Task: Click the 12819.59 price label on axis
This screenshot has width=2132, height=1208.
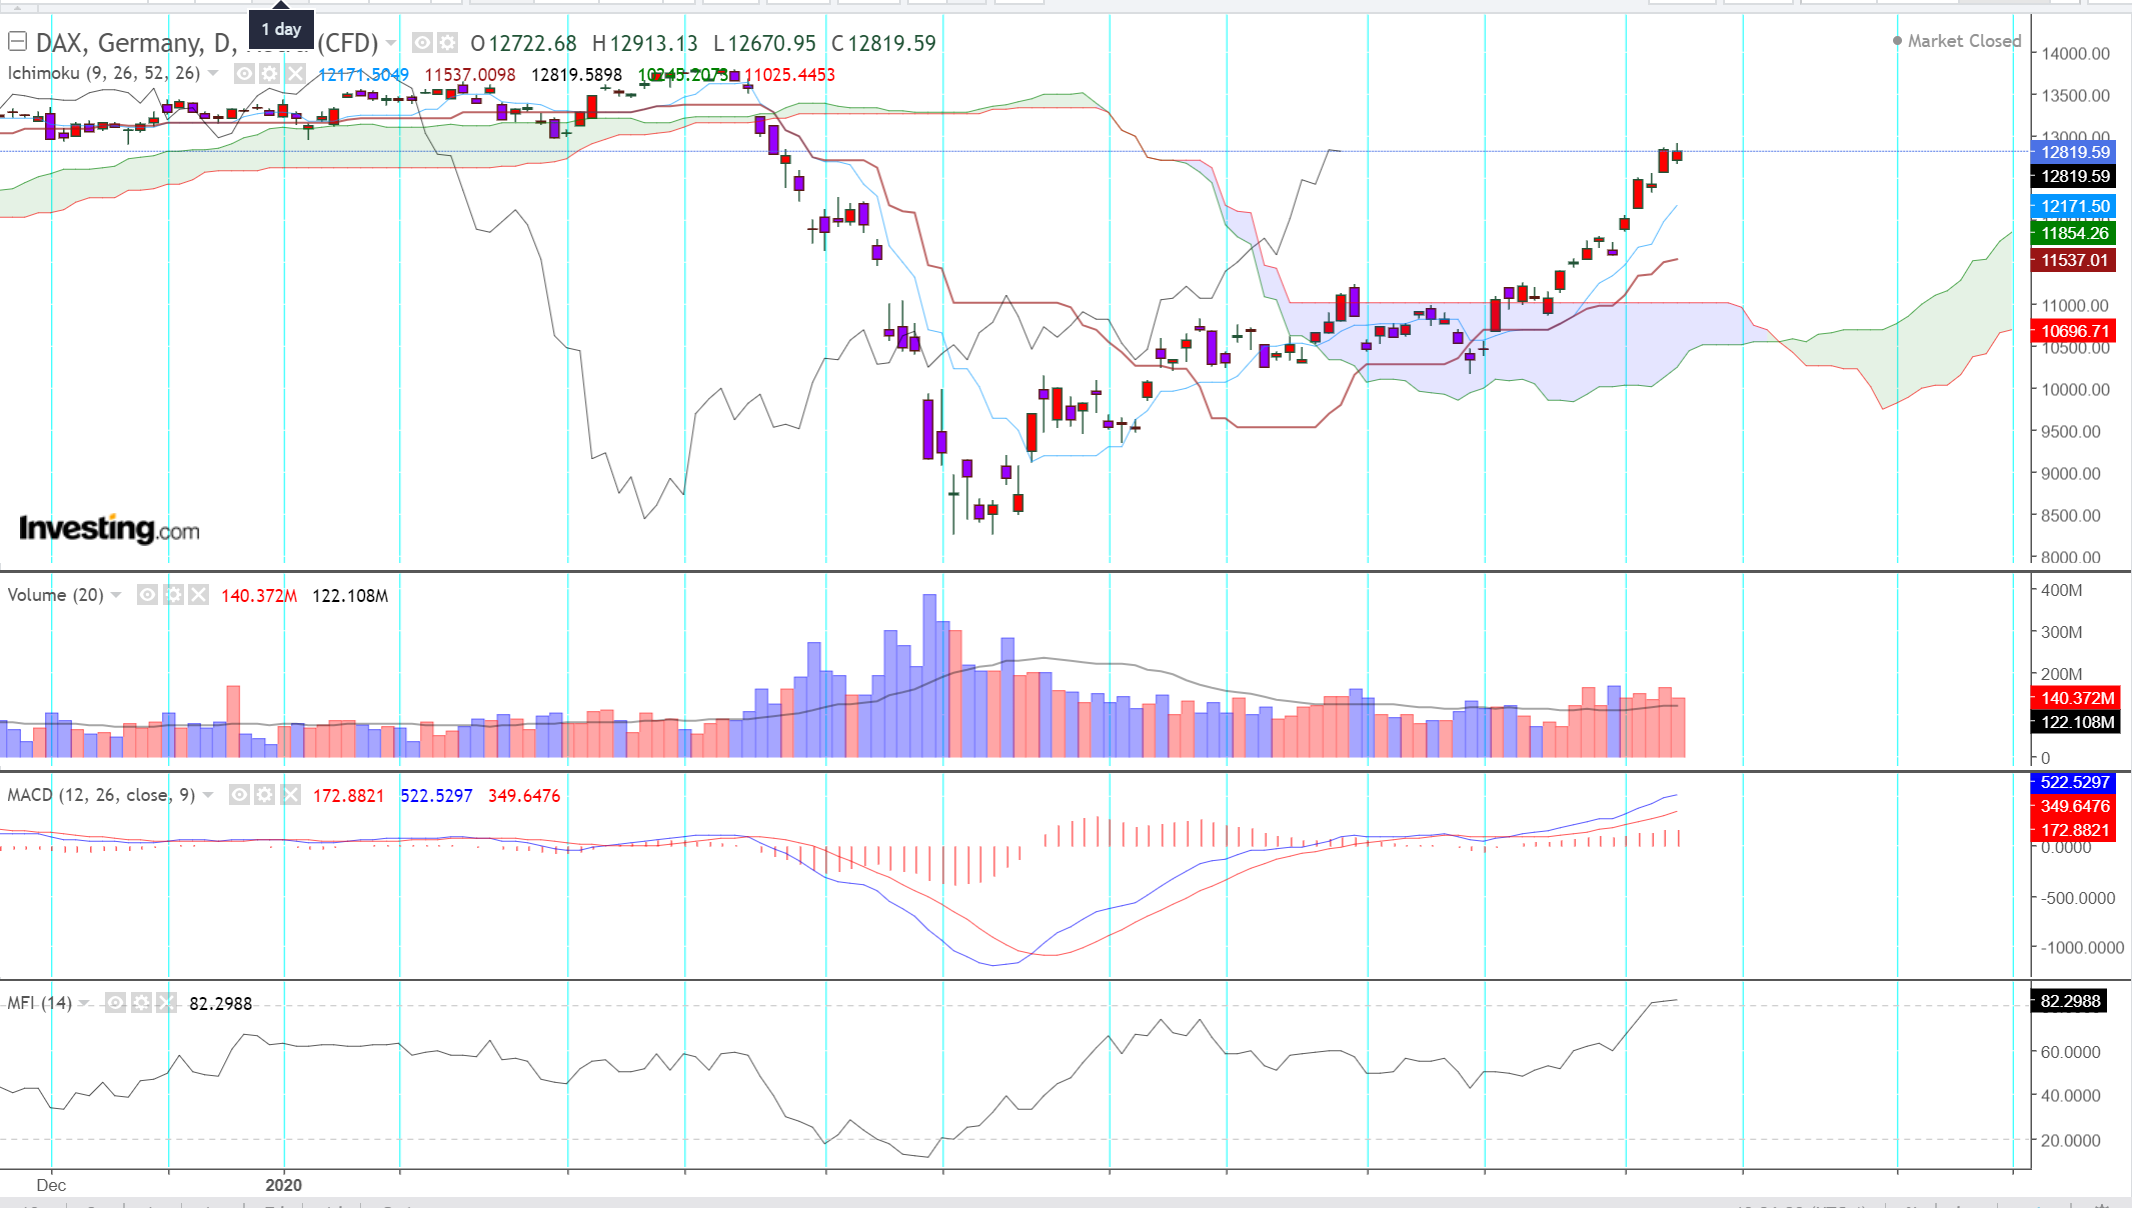Action: click(2075, 152)
